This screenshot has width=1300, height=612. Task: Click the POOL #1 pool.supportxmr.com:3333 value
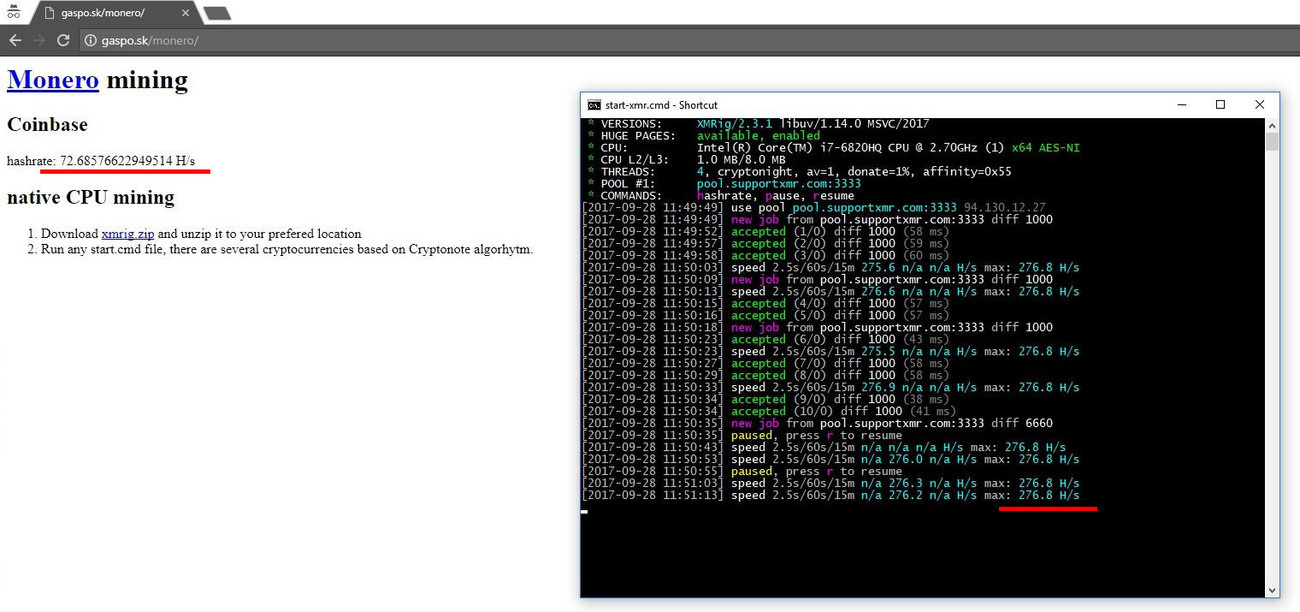[x=779, y=184]
